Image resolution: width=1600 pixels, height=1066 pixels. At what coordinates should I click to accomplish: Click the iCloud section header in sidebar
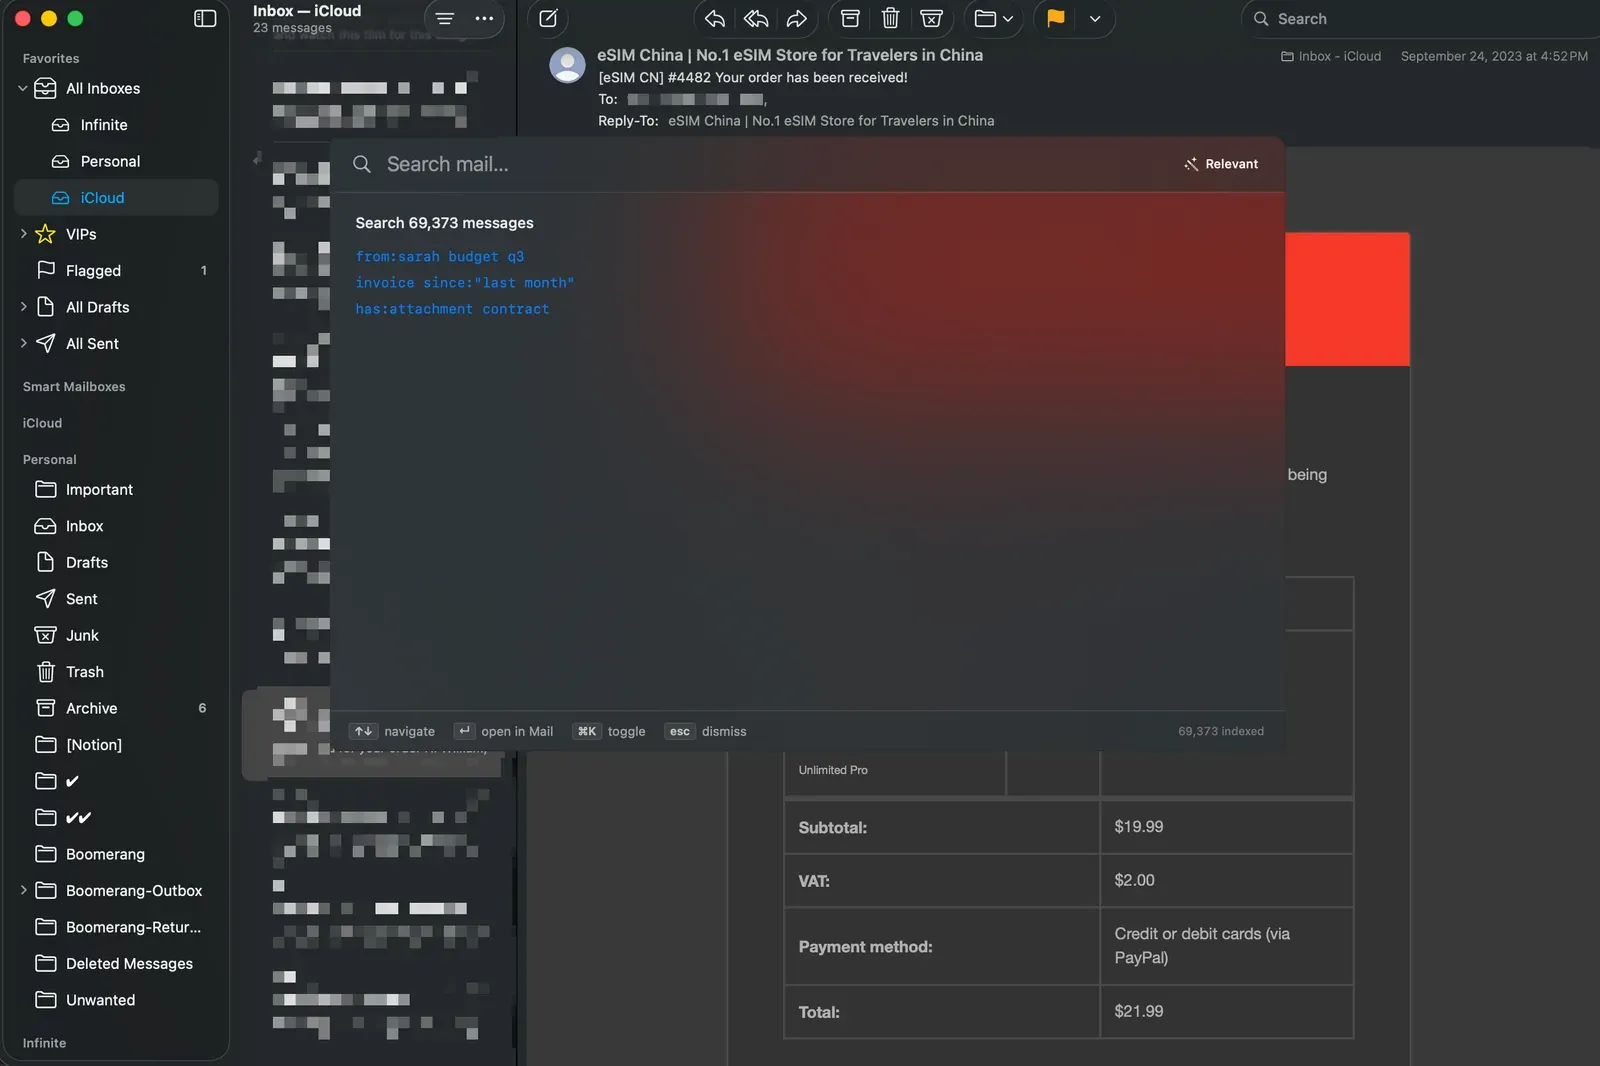point(42,423)
